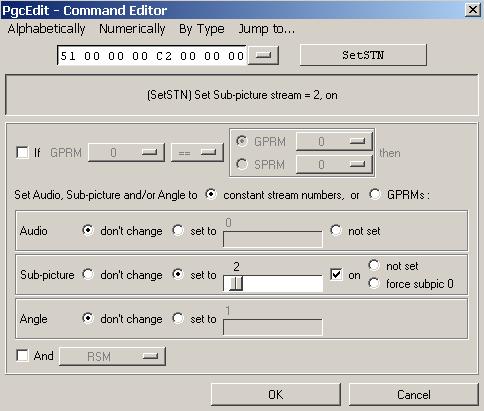Open the Alphabetically menu
Viewport: 484px width, 411px height.
[46, 29]
